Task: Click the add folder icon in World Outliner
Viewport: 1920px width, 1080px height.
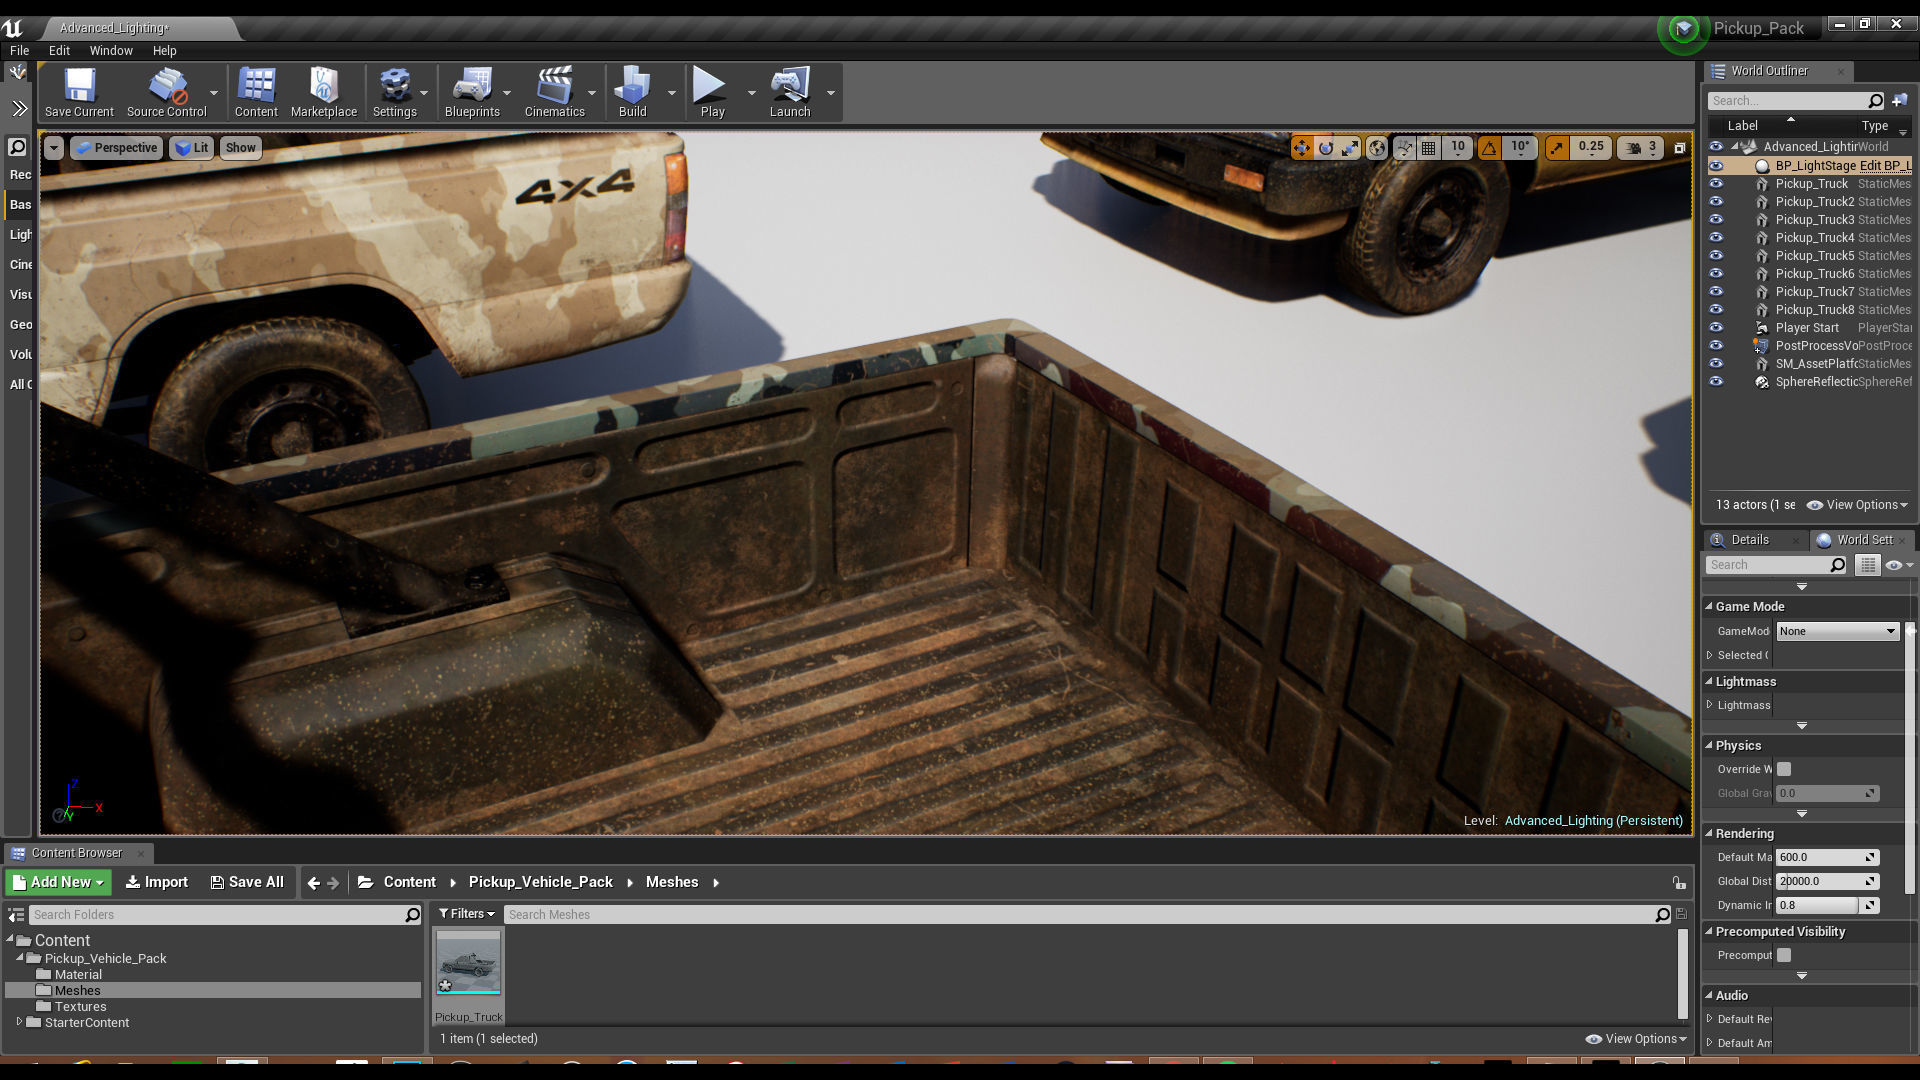Action: (1899, 100)
